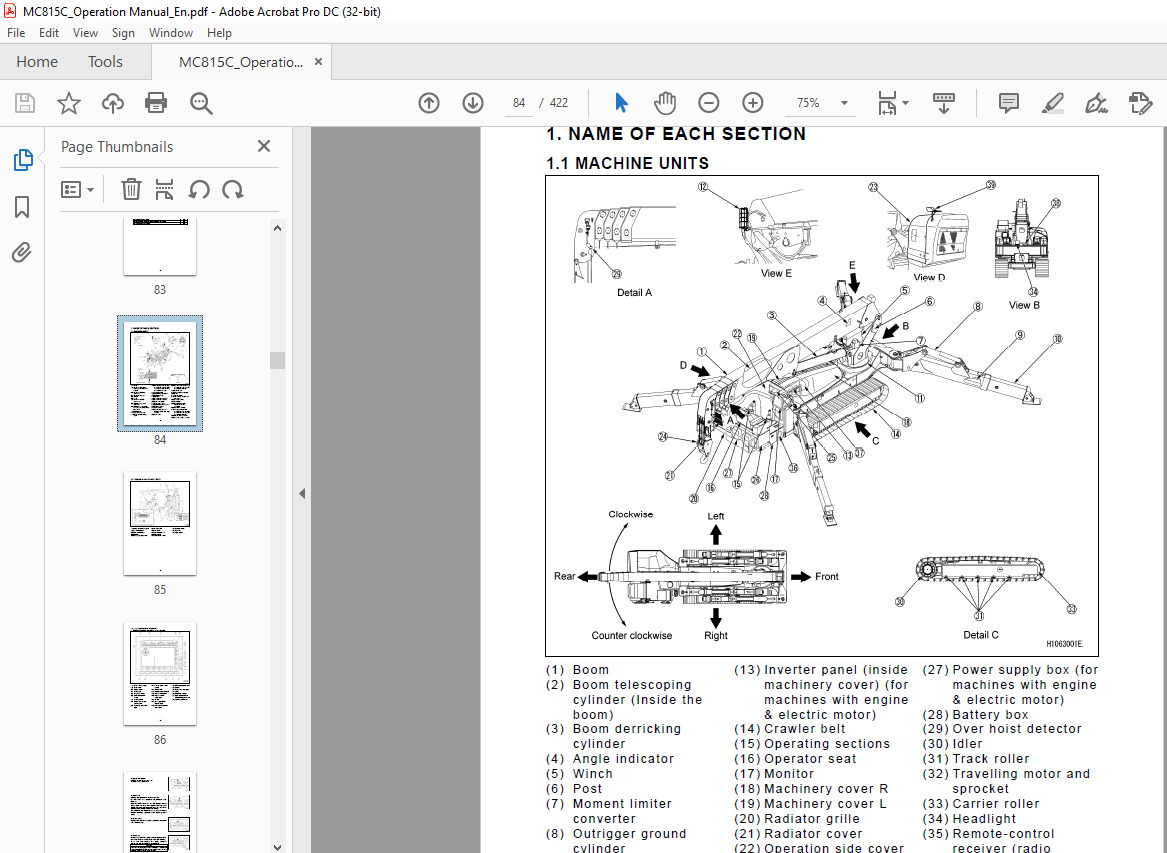
Task: Click the '1. NAME OF EACH SECTION' title
Action: [676, 134]
